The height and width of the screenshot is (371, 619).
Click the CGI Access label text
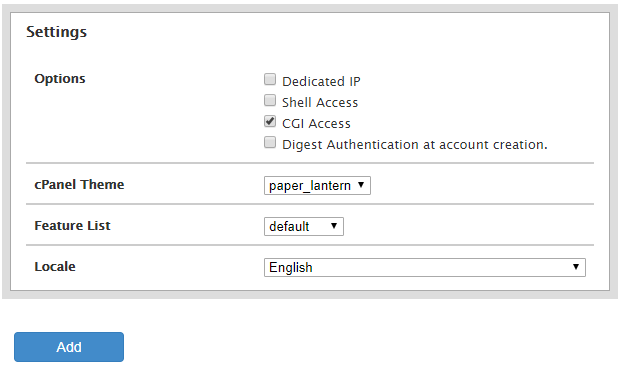pos(317,124)
